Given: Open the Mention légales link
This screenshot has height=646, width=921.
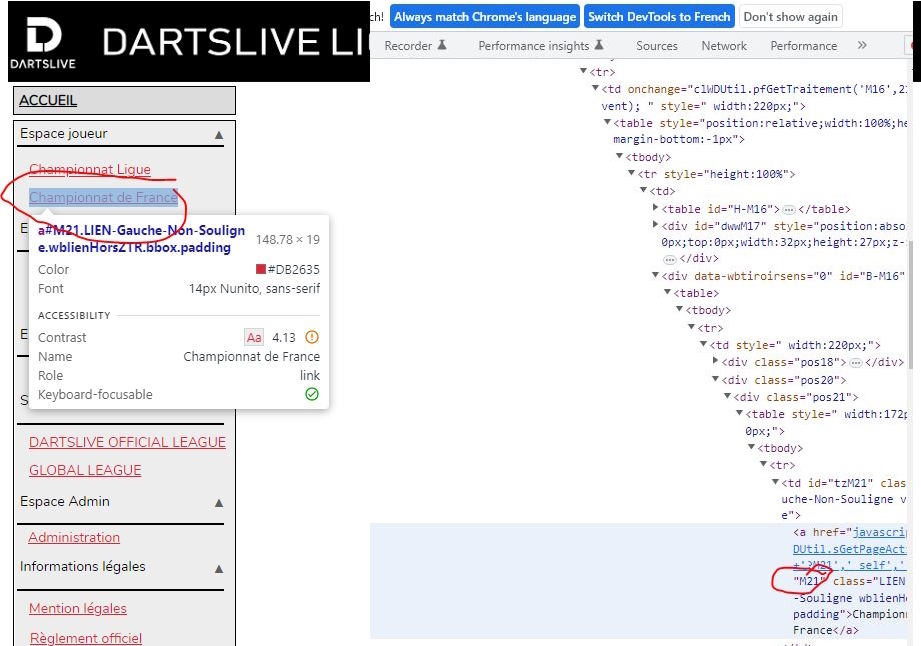Looking at the screenshot, I should 78,608.
